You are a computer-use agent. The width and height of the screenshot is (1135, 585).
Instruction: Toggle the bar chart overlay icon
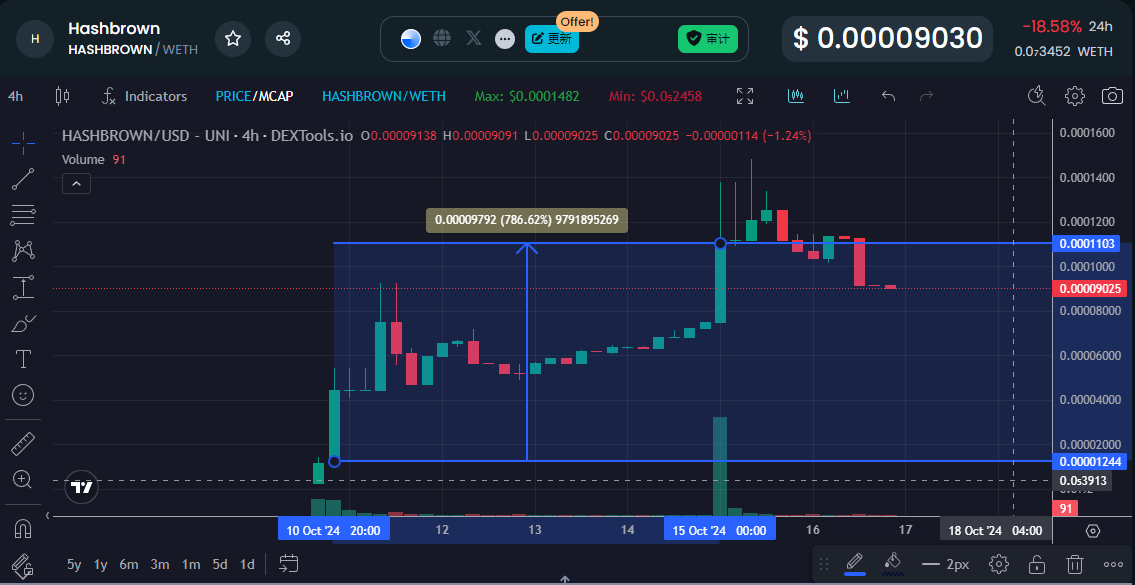click(842, 96)
